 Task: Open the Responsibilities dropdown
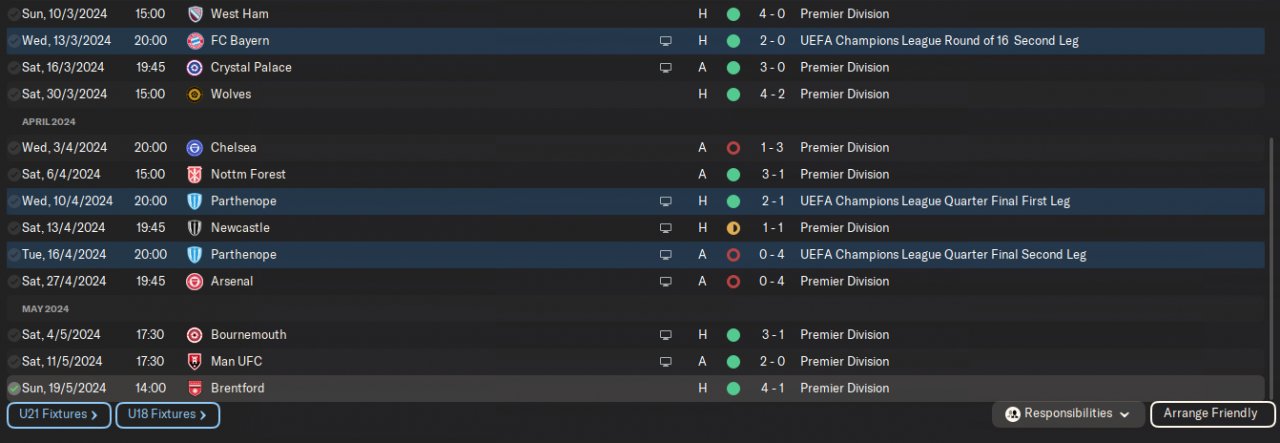click(x=1068, y=414)
